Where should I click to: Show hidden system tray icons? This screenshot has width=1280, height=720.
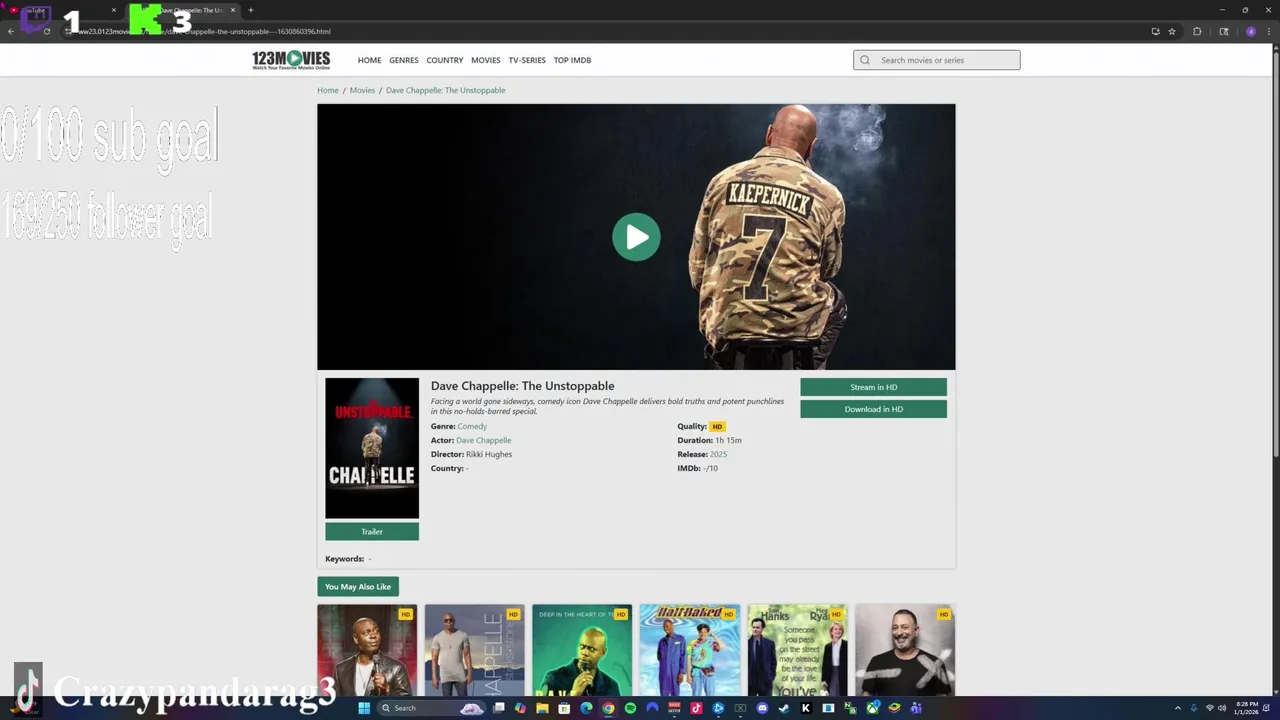pos(1178,708)
